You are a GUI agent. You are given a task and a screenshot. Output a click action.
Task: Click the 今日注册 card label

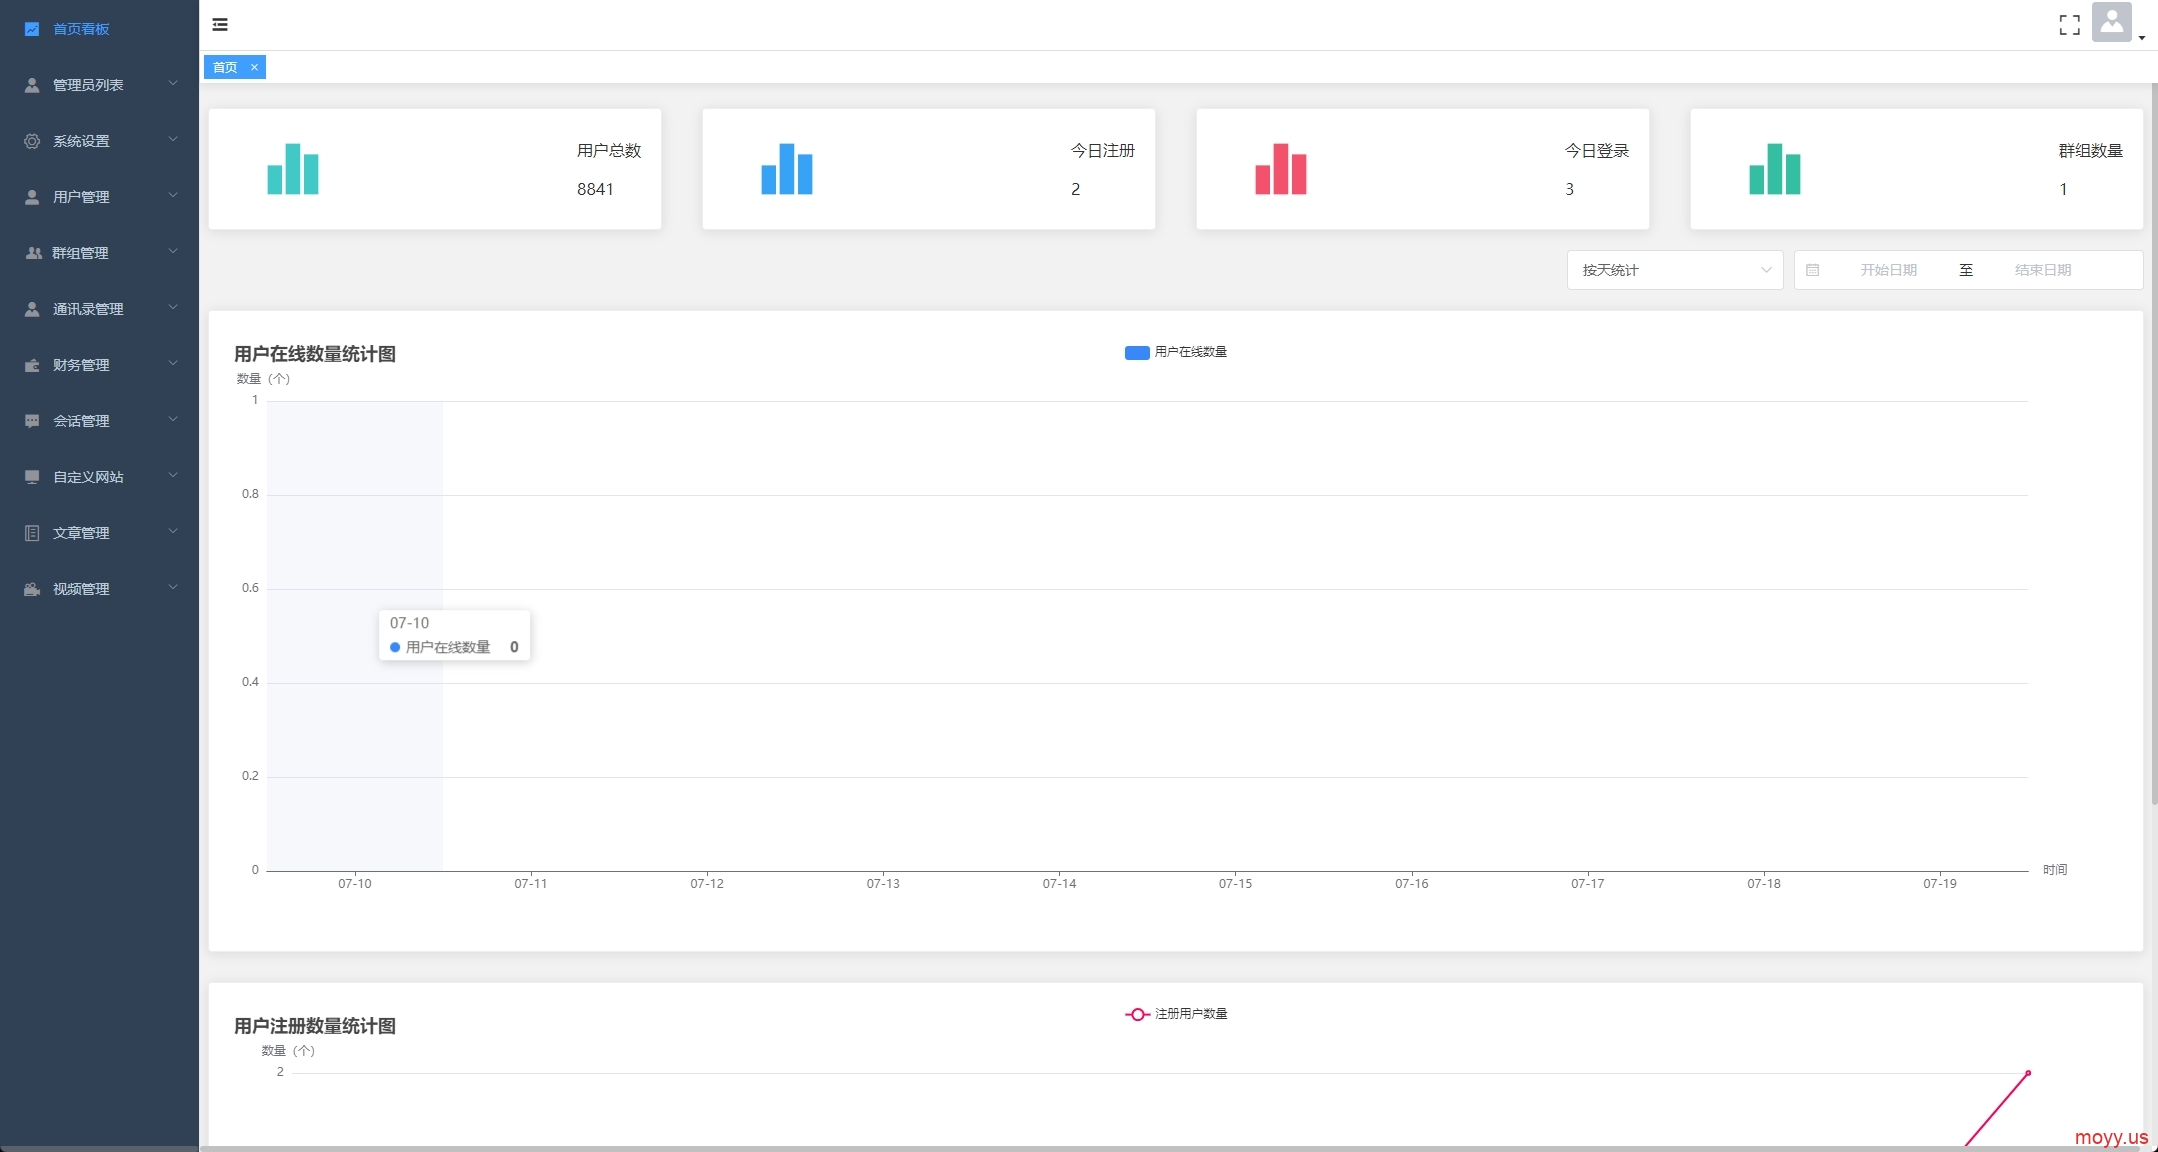(1103, 151)
